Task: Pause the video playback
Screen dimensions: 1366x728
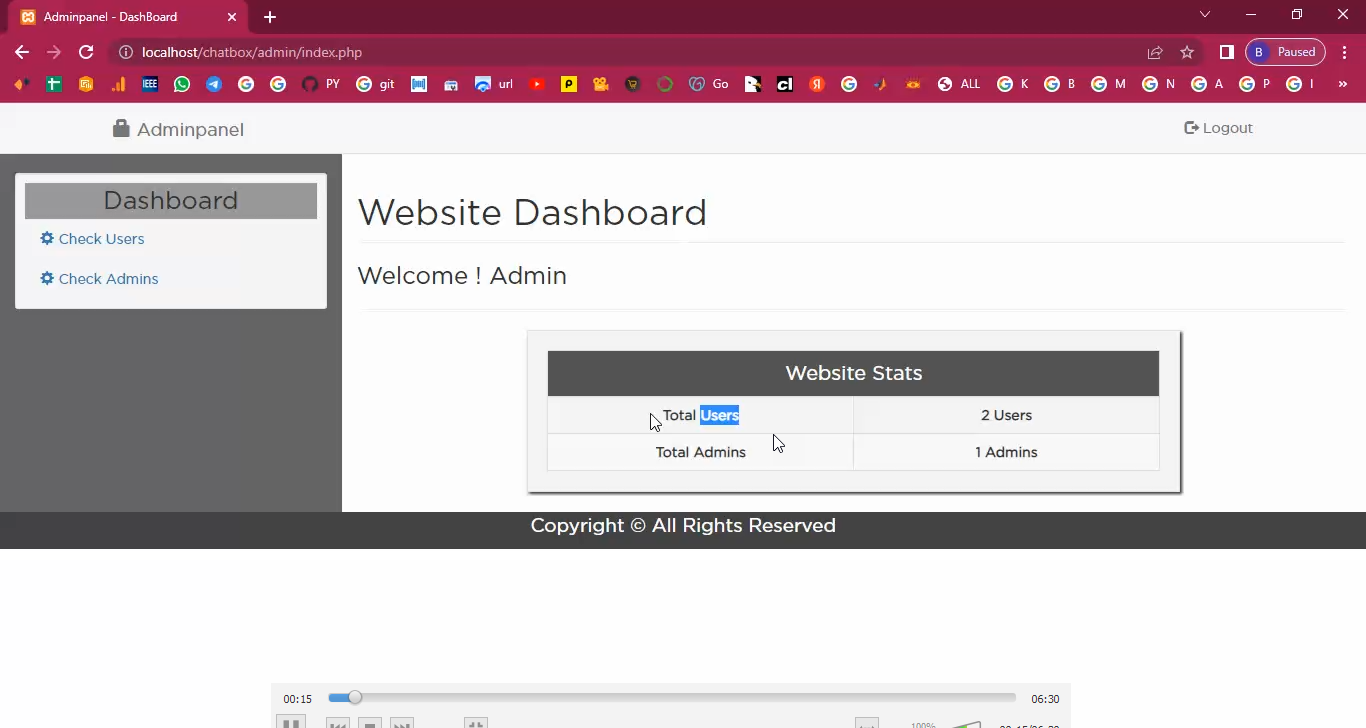Action: click(291, 724)
